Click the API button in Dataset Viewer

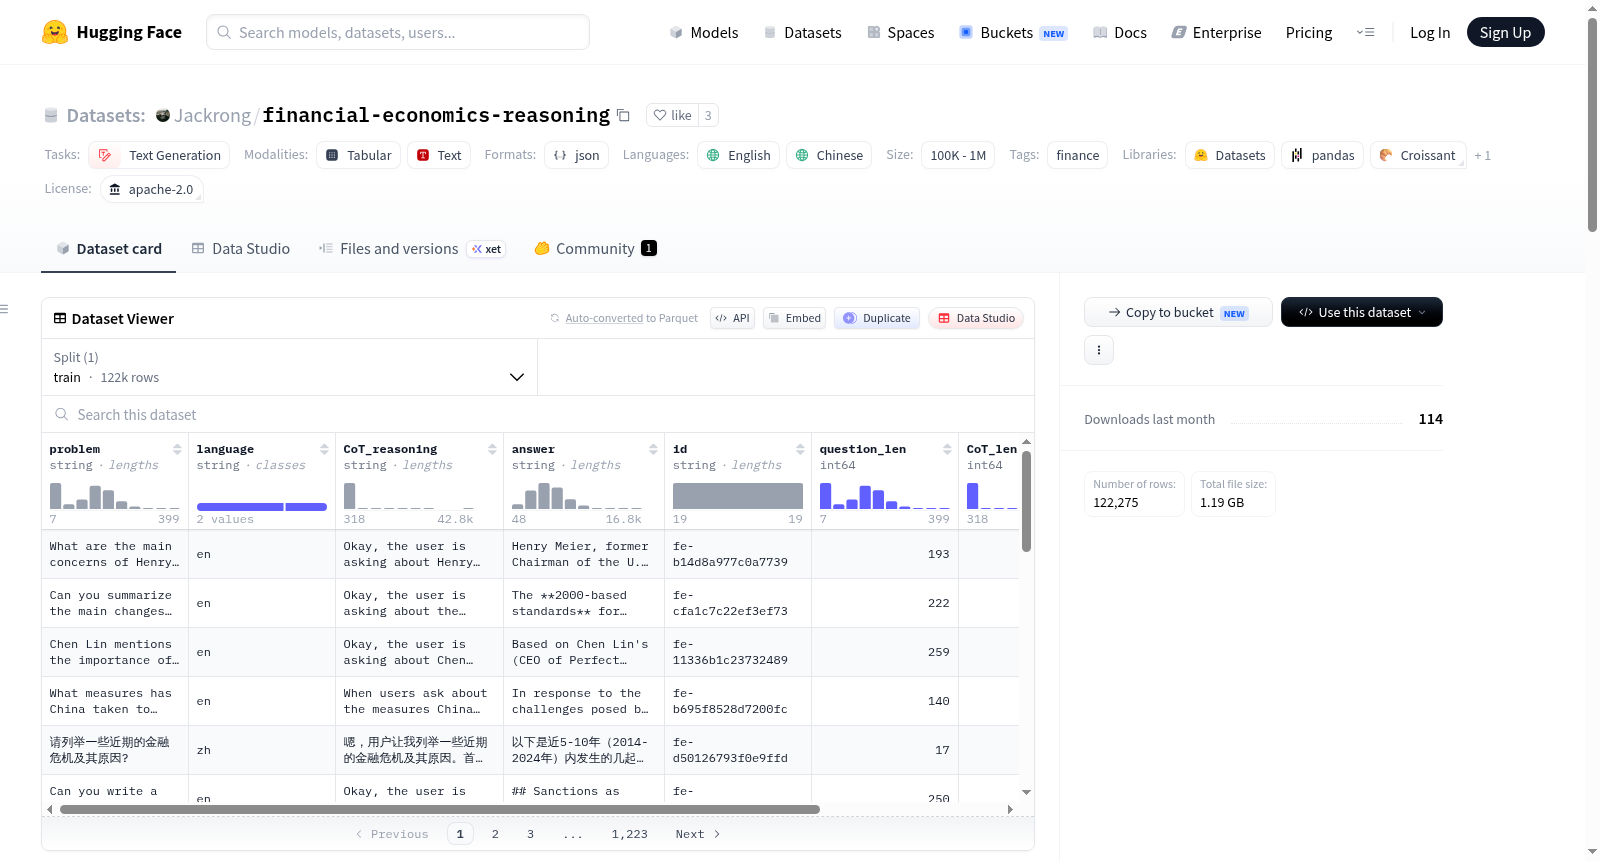(732, 318)
